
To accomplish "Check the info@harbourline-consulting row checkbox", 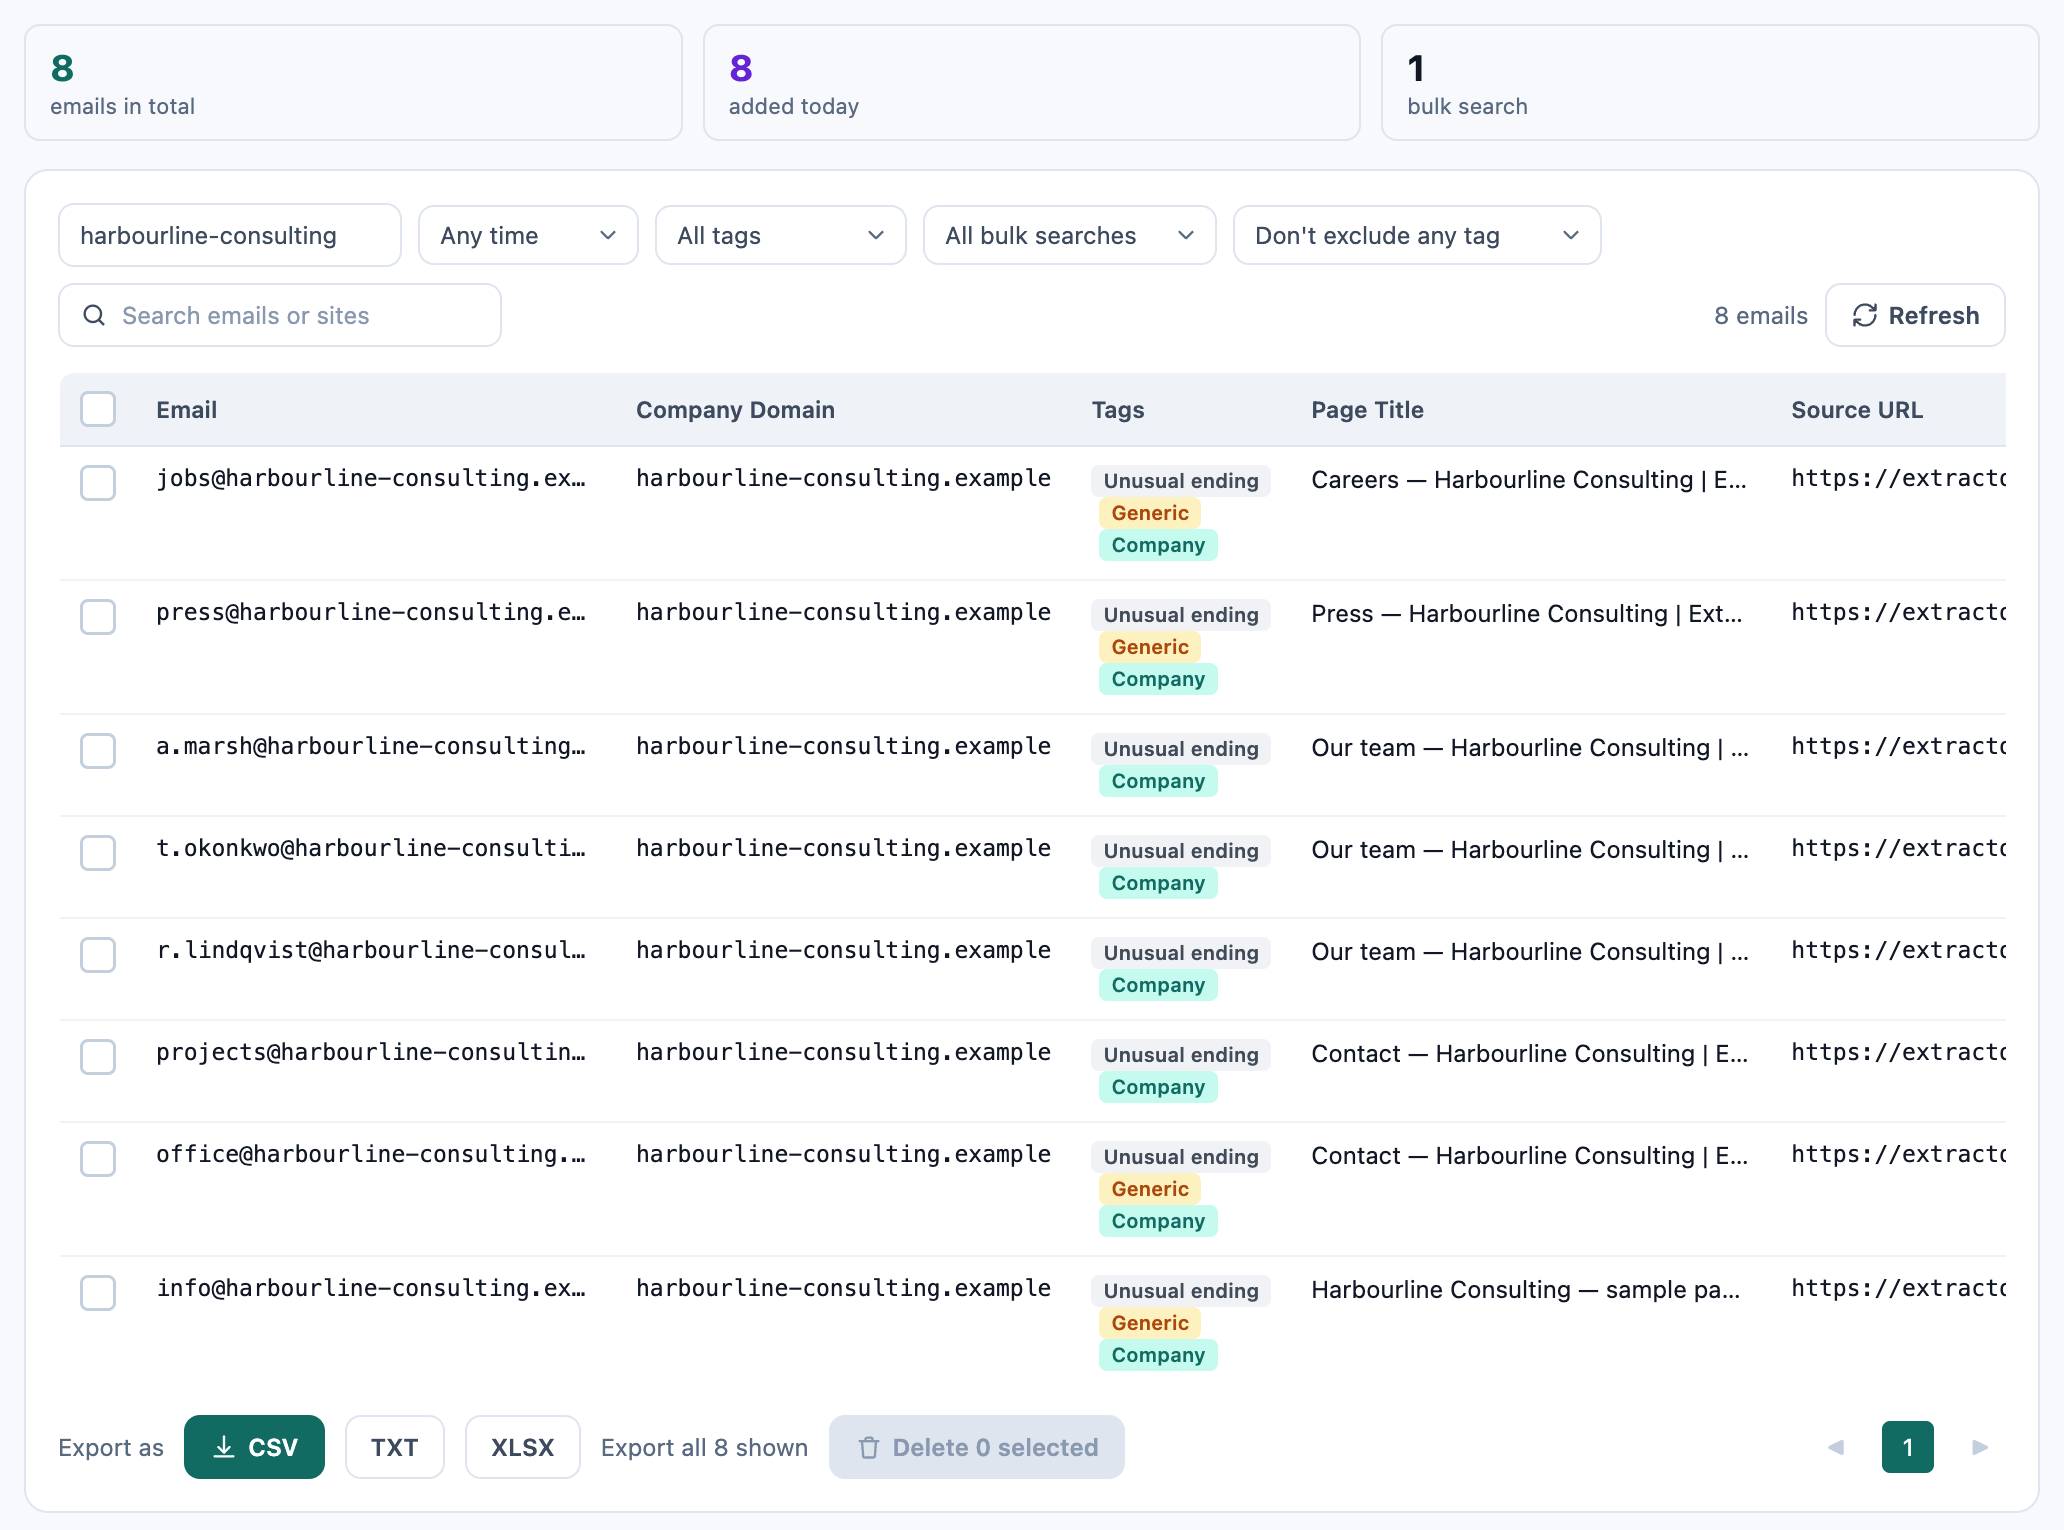I will pyautogui.click(x=98, y=1293).
